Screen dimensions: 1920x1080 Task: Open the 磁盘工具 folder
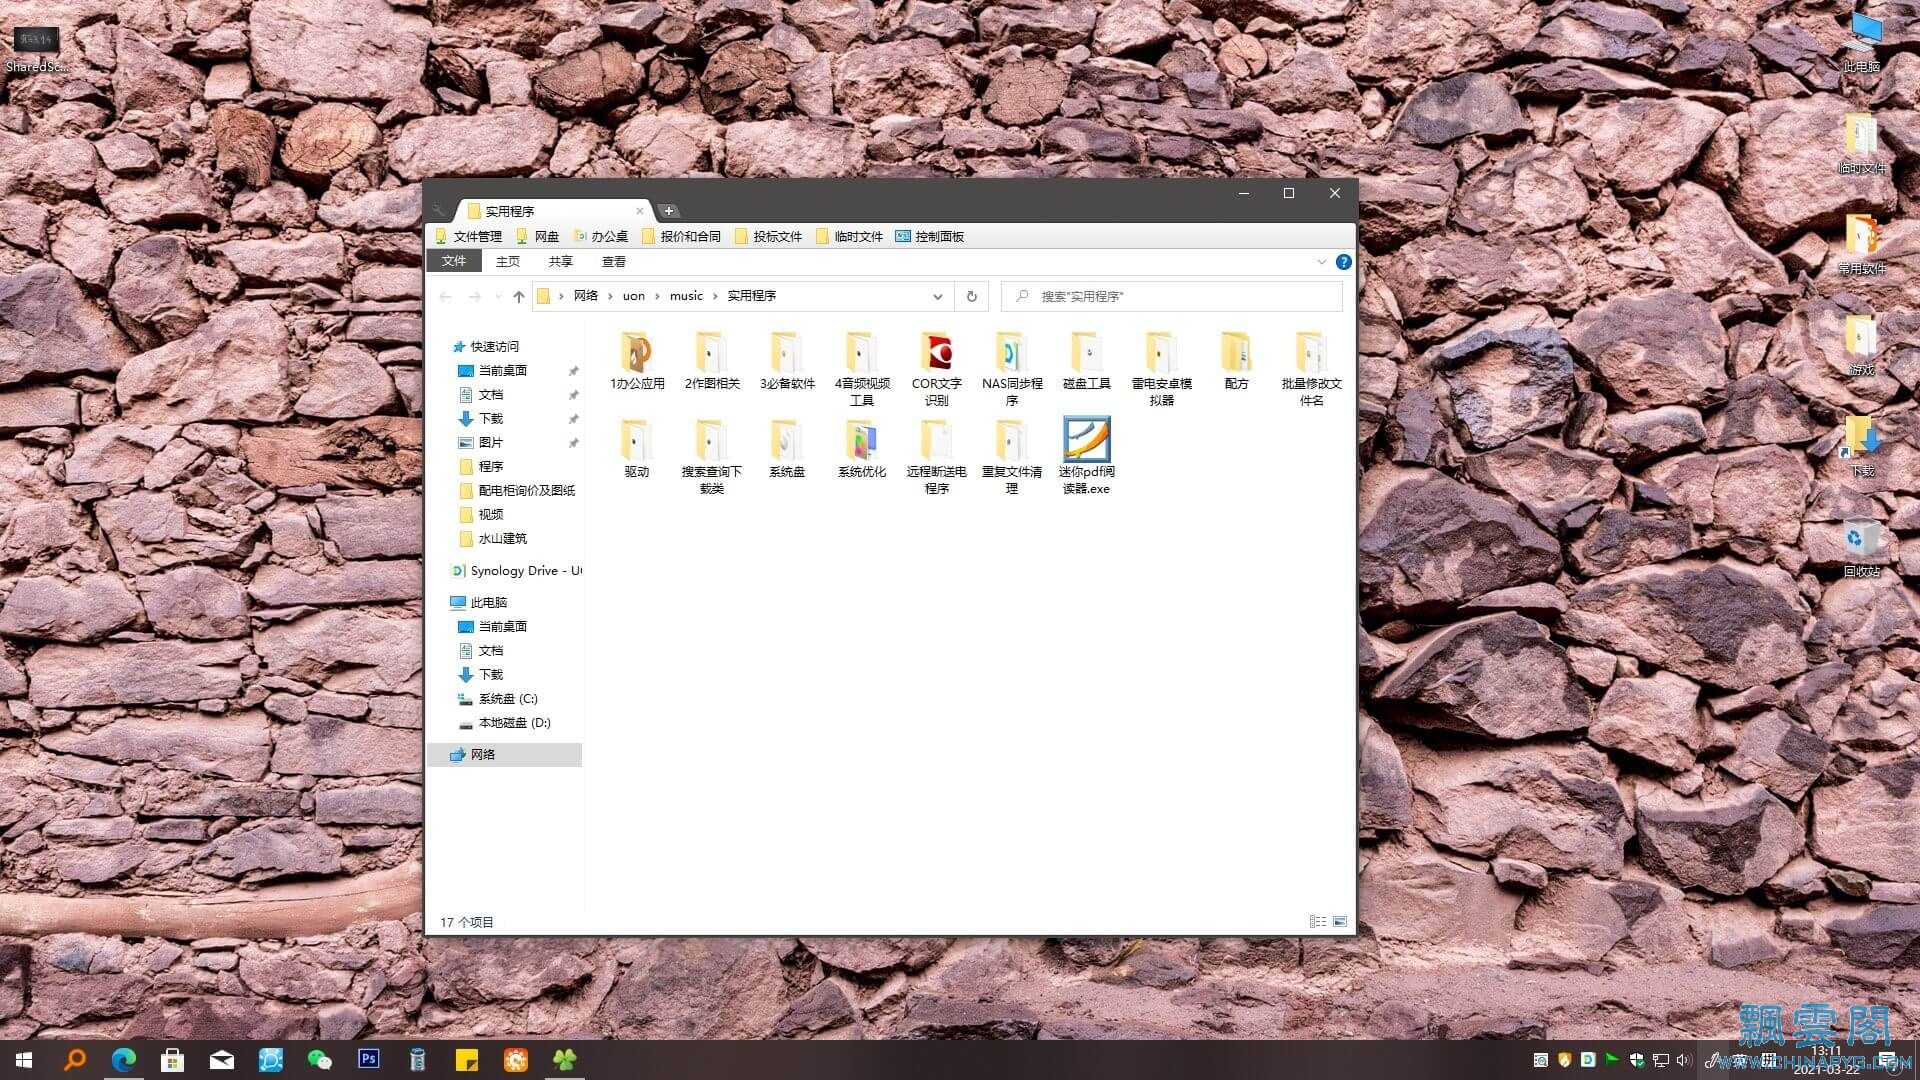pos(1087,361)
